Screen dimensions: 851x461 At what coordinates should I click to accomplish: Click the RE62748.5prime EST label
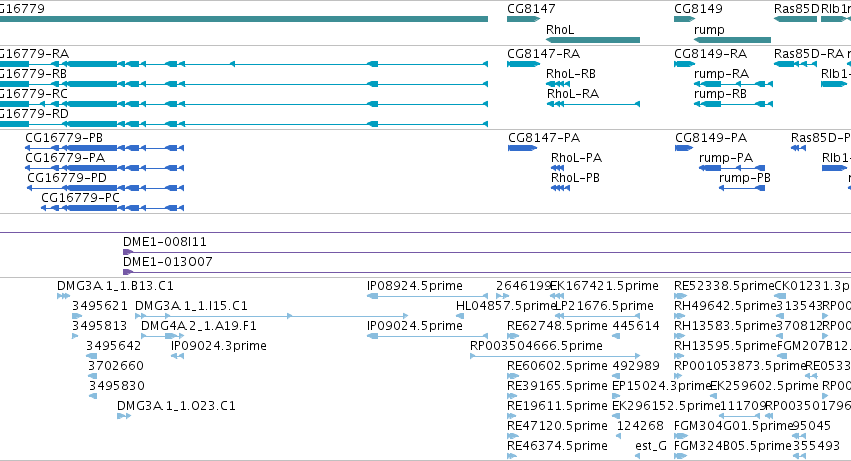(x=557, y=326)
